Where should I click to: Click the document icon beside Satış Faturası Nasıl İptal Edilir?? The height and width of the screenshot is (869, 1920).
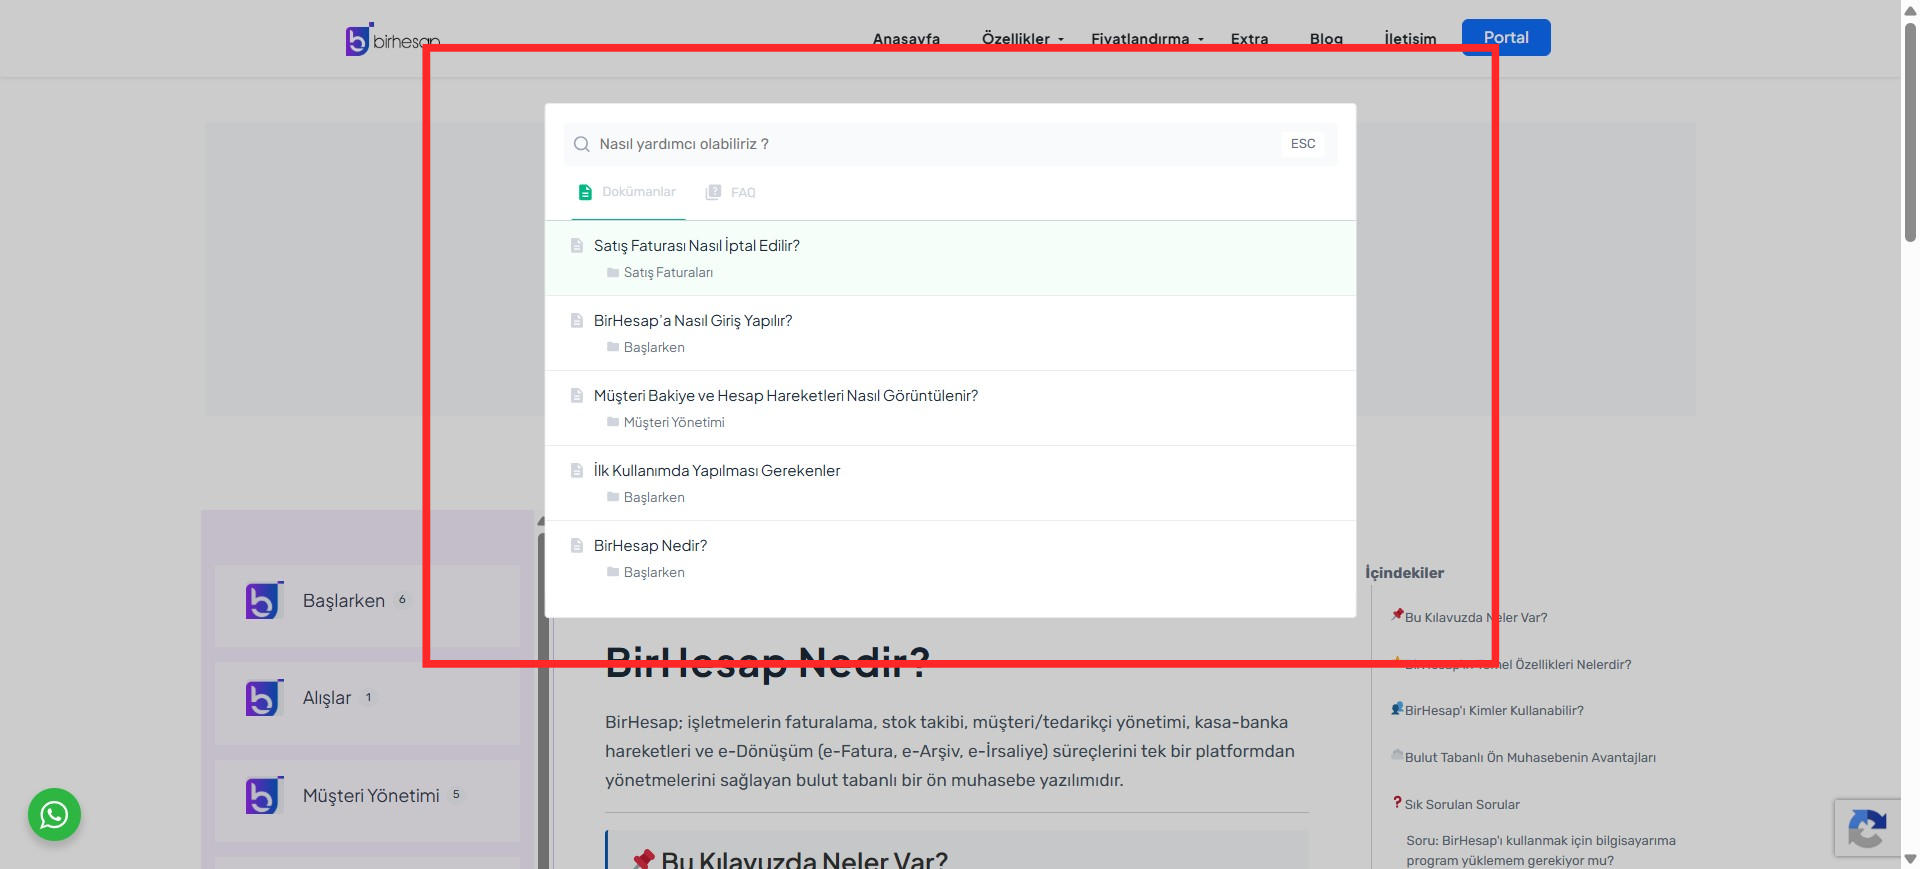click(x=577, y=245)
